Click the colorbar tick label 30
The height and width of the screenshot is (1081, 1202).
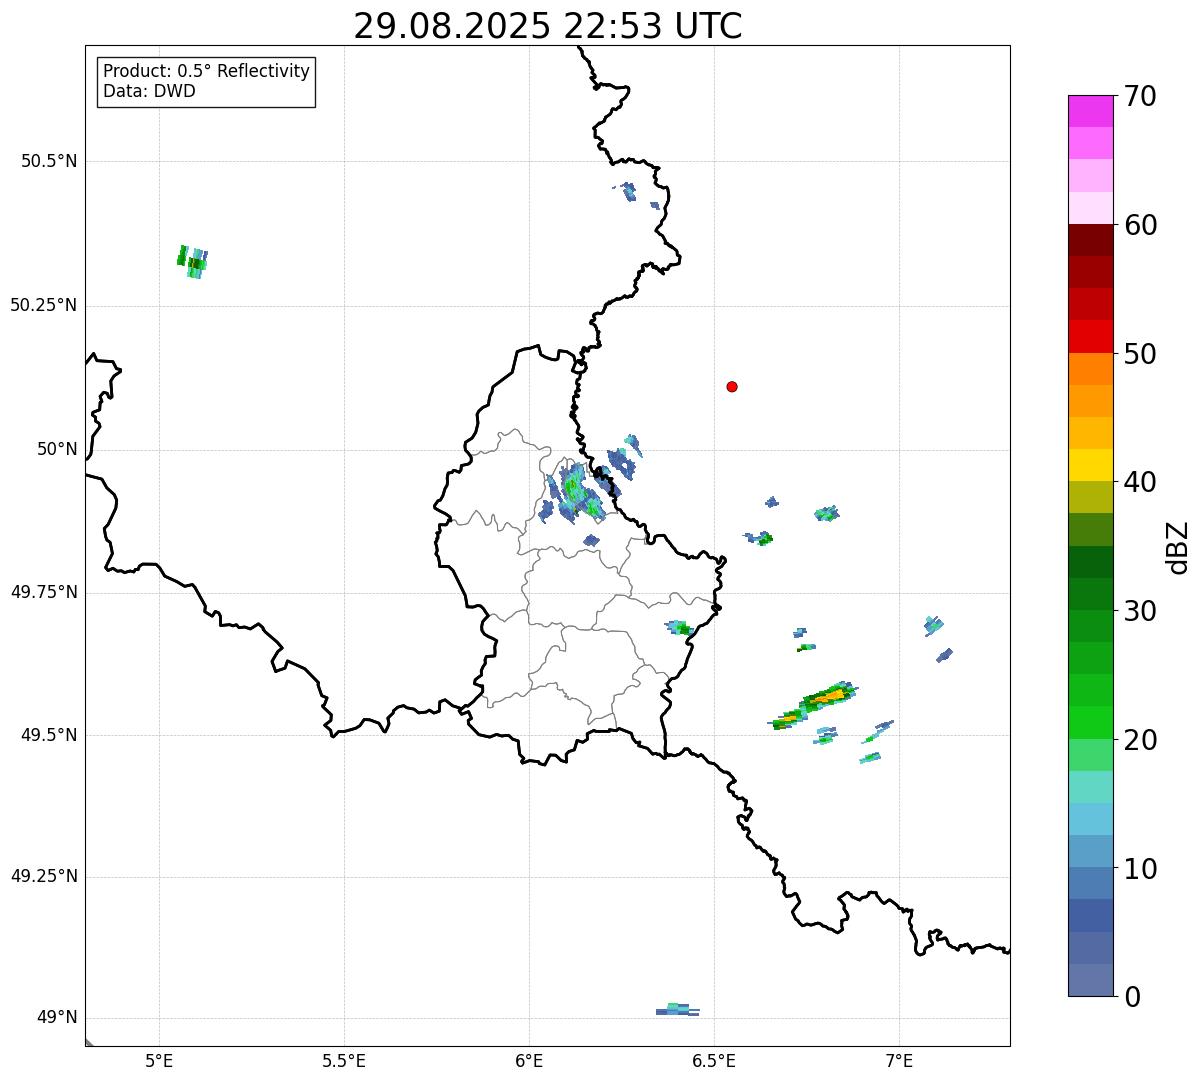point(1140,611)
